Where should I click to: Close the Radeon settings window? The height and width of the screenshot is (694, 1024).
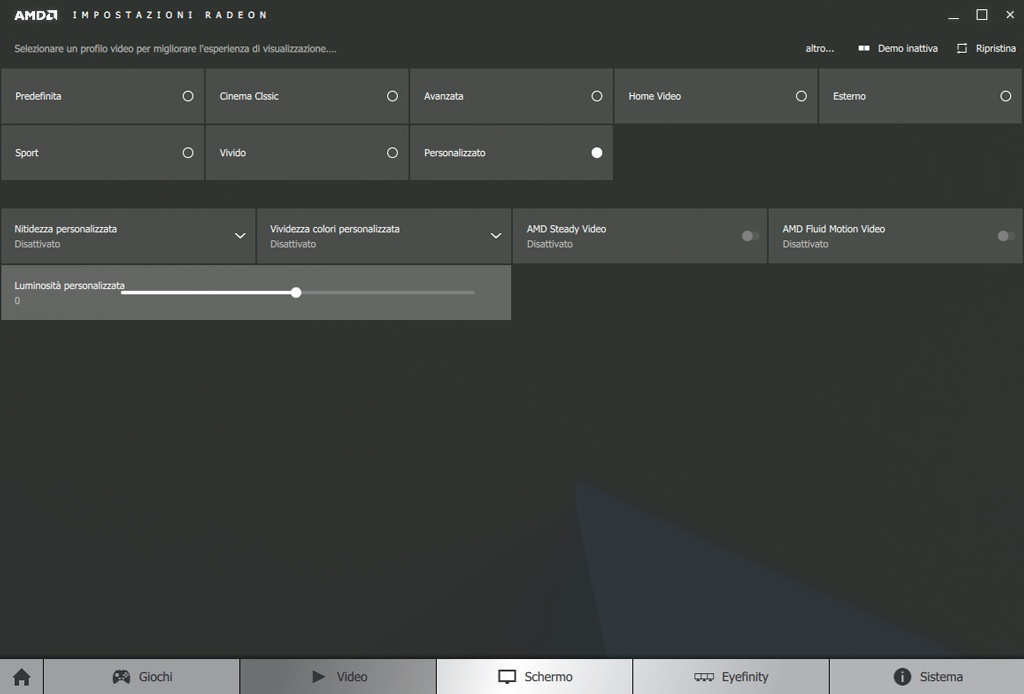pyautogui.click(x=1010, y=15)
